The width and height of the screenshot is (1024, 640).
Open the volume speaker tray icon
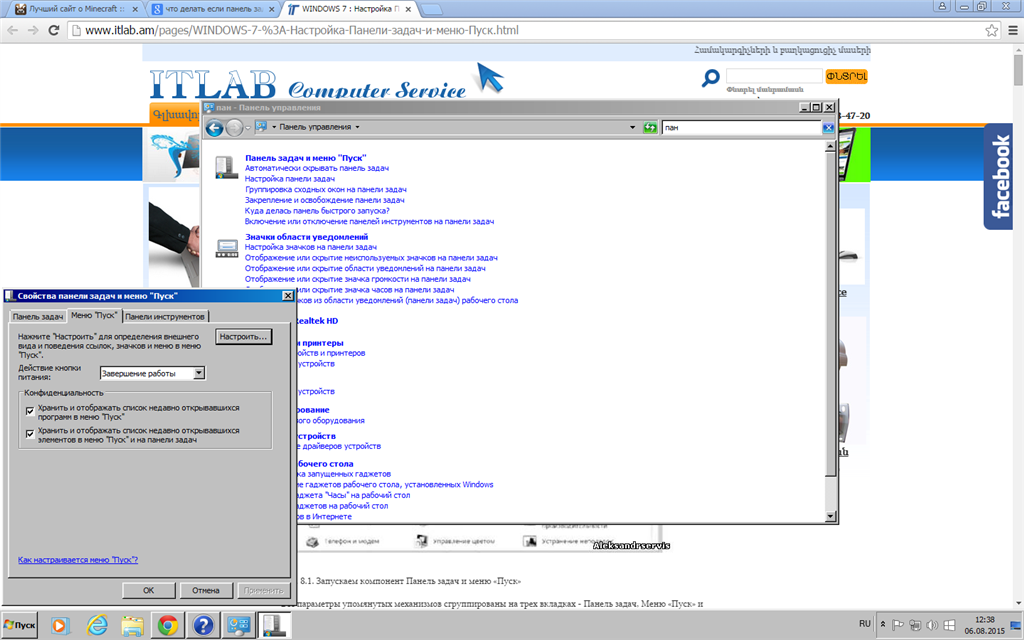point(932,625)
